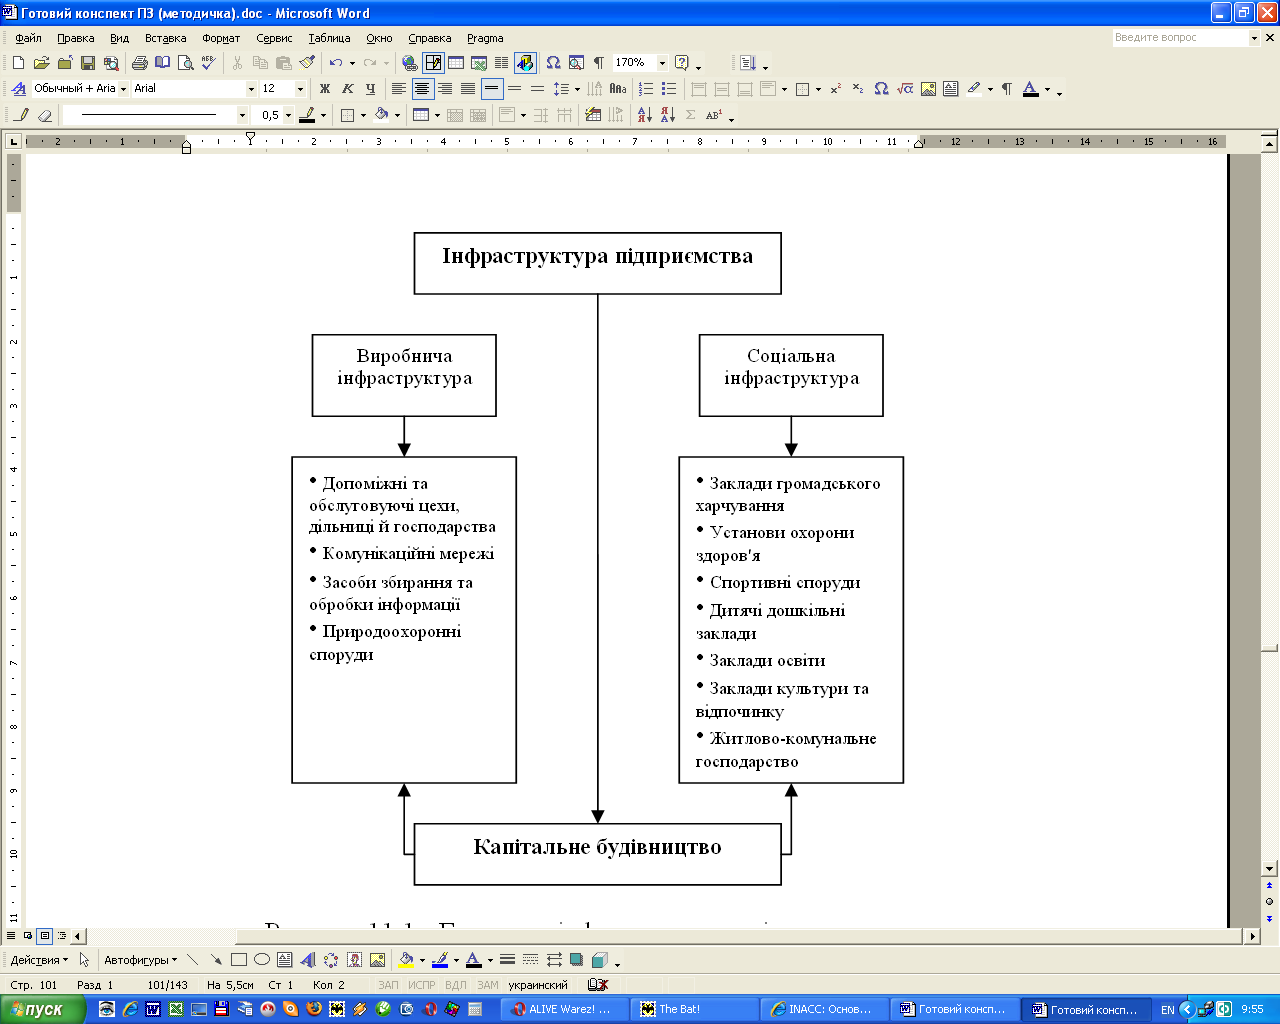Click the Insert Table icon
Viewport: 1280px width, 1024px height.
pos(456,63)
